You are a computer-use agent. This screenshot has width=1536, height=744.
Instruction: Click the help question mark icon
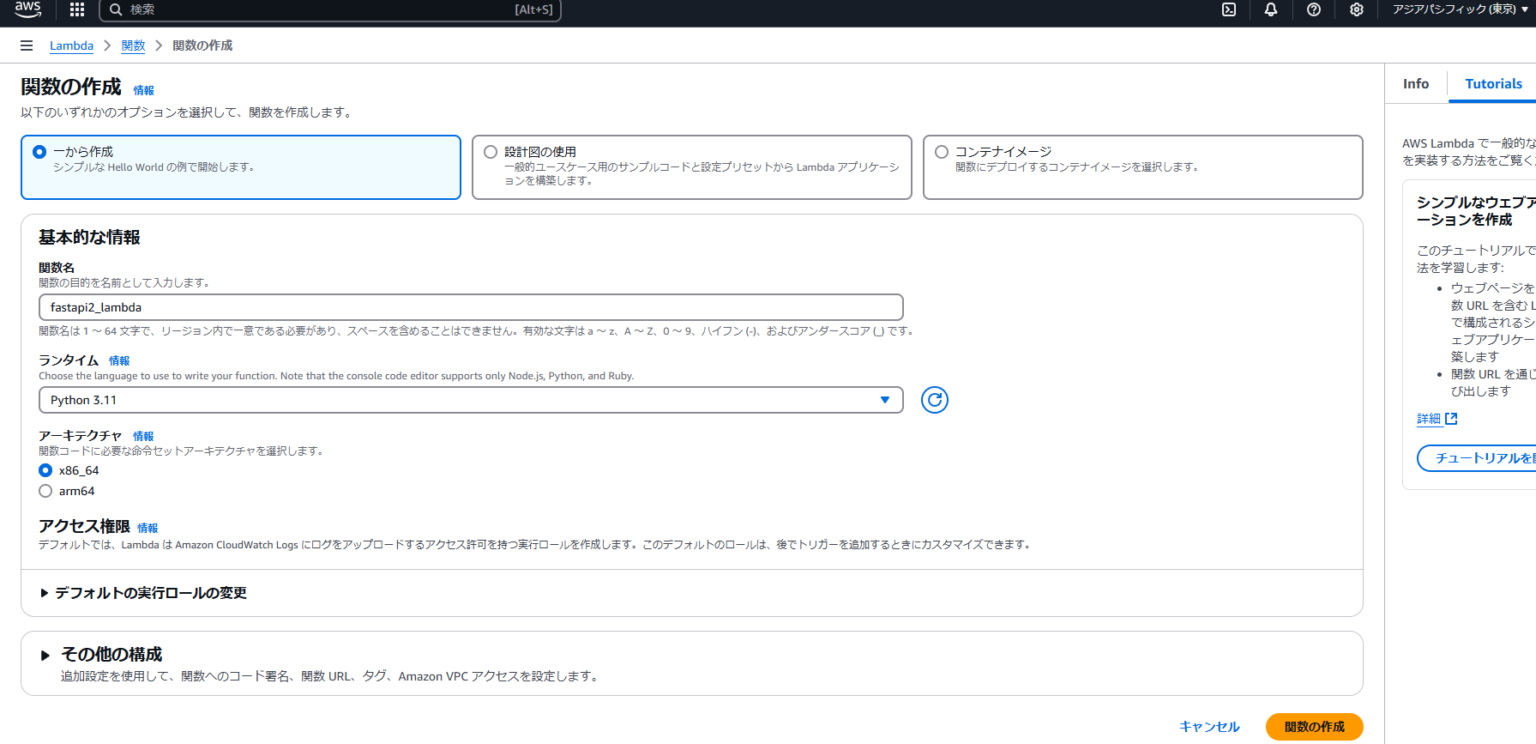pyautogui.click(x=1313, y=10)
